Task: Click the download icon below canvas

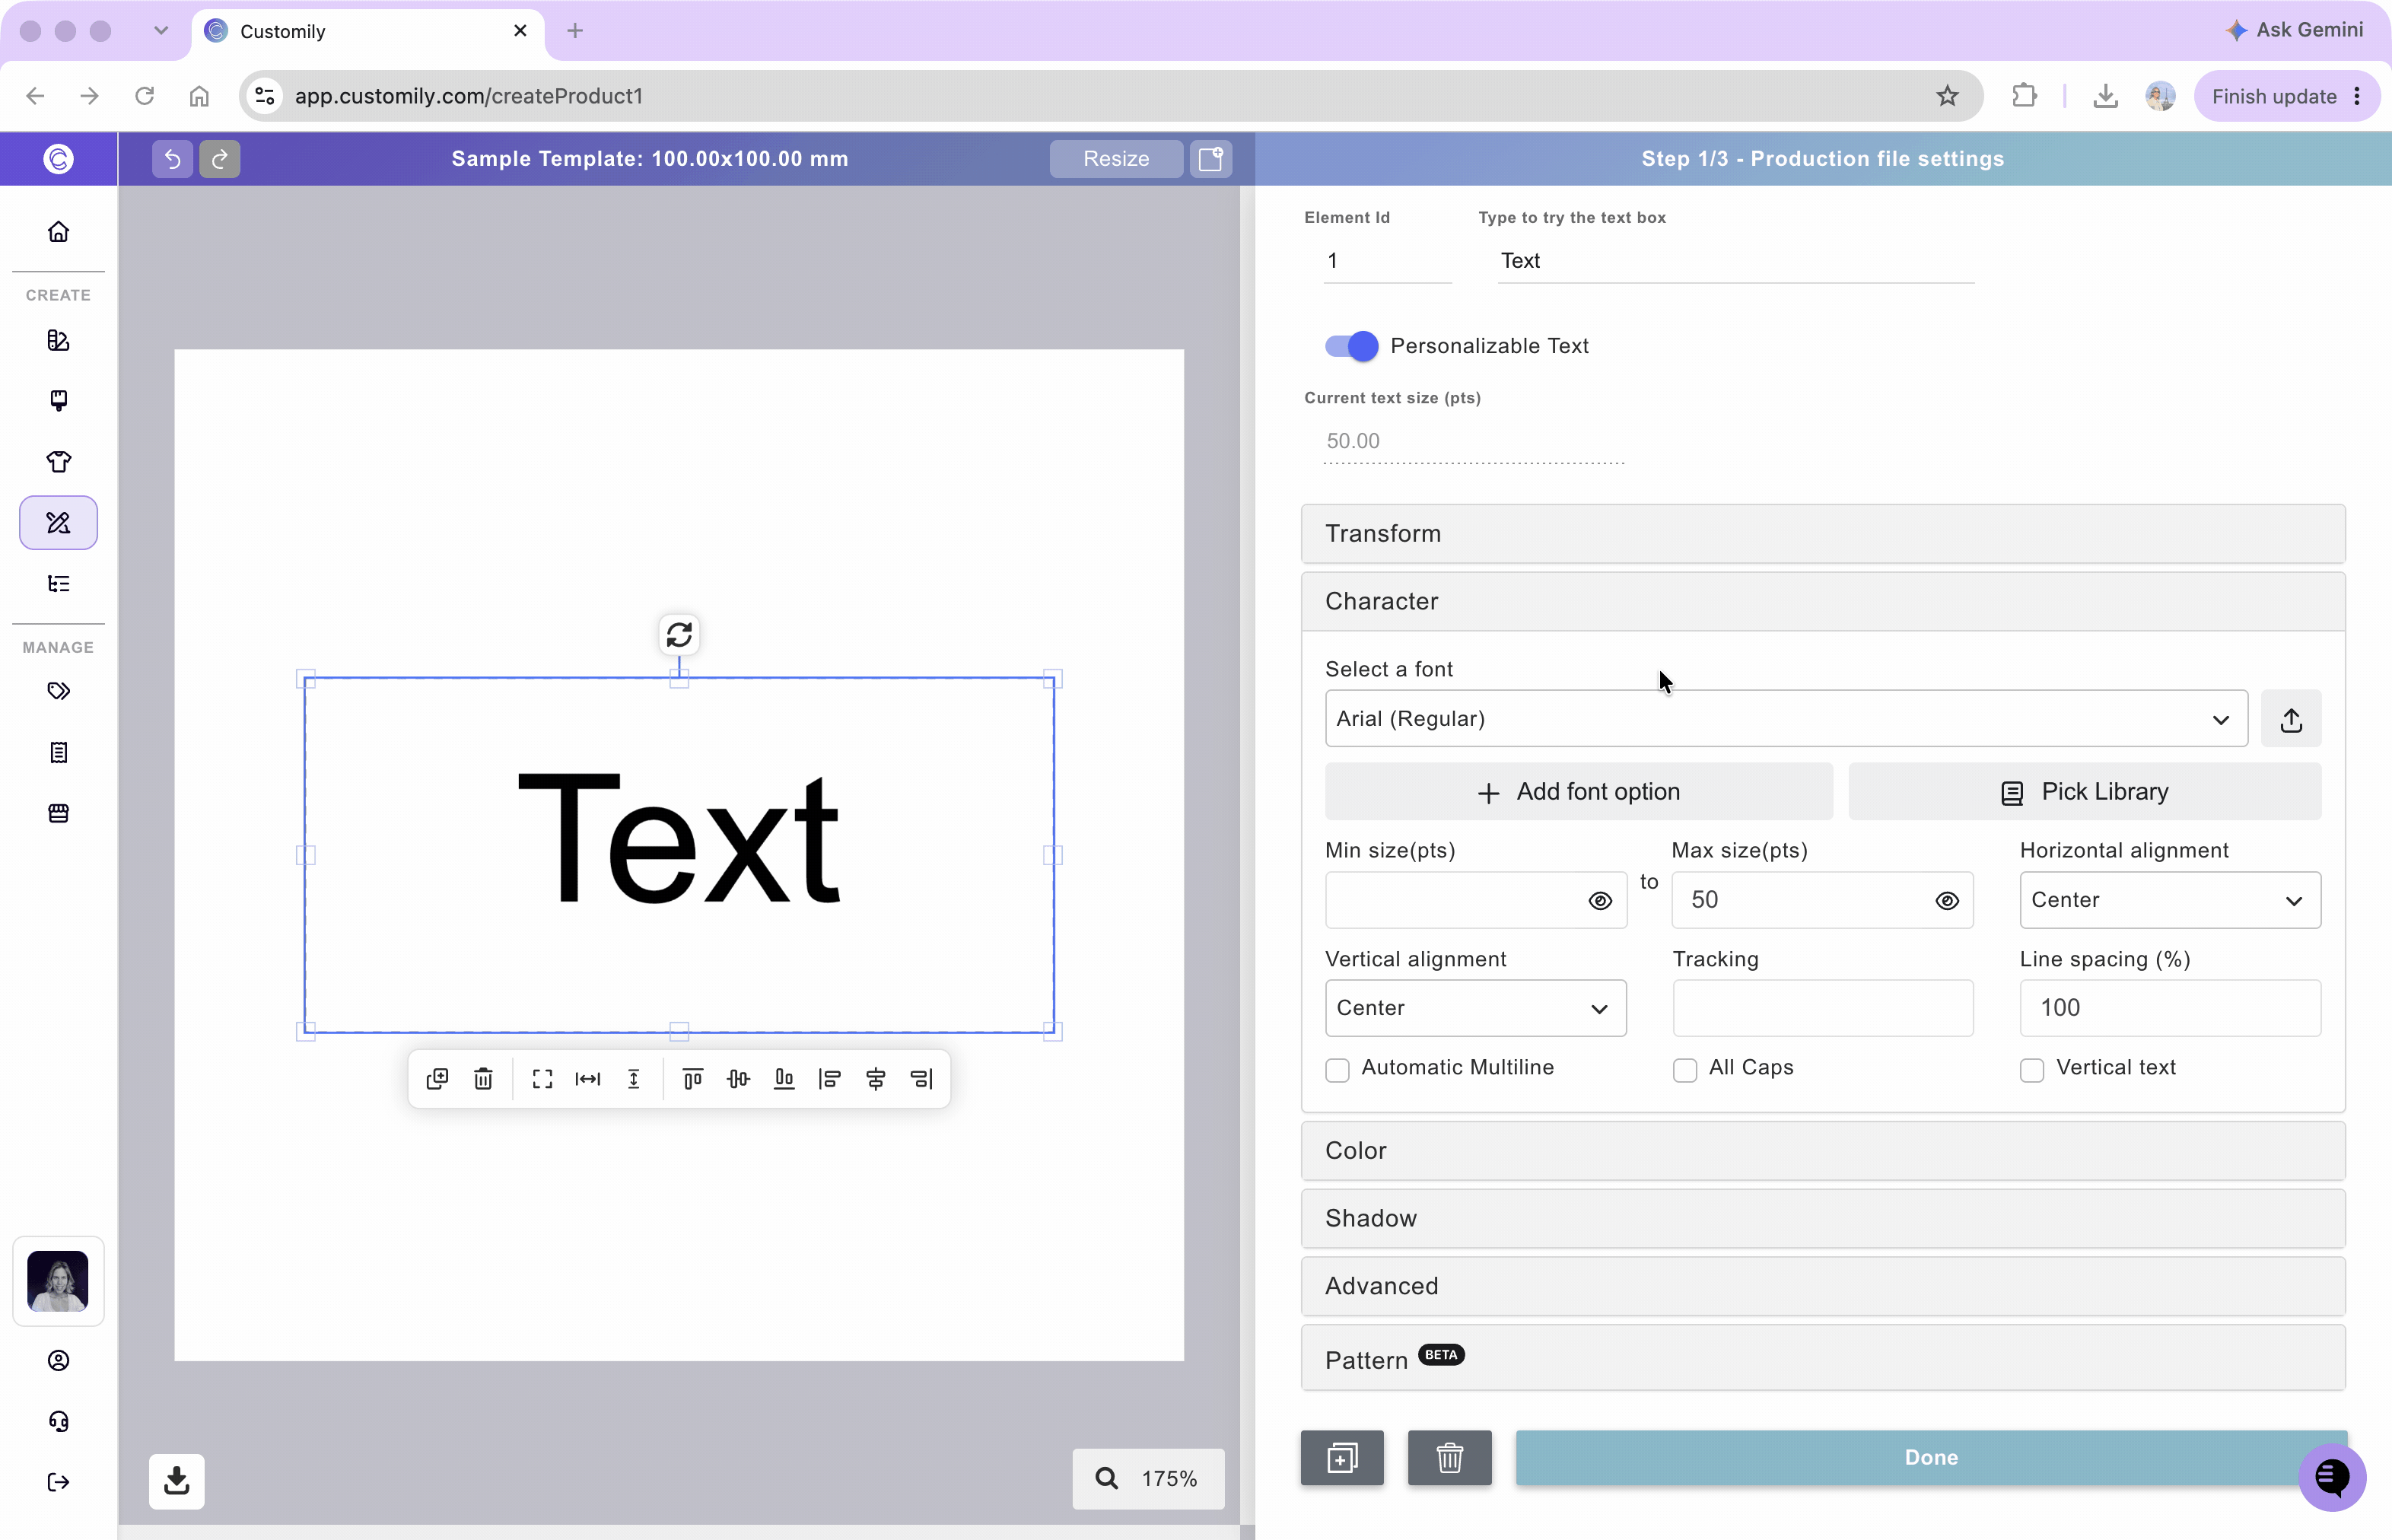Action: click(177, 1481)
